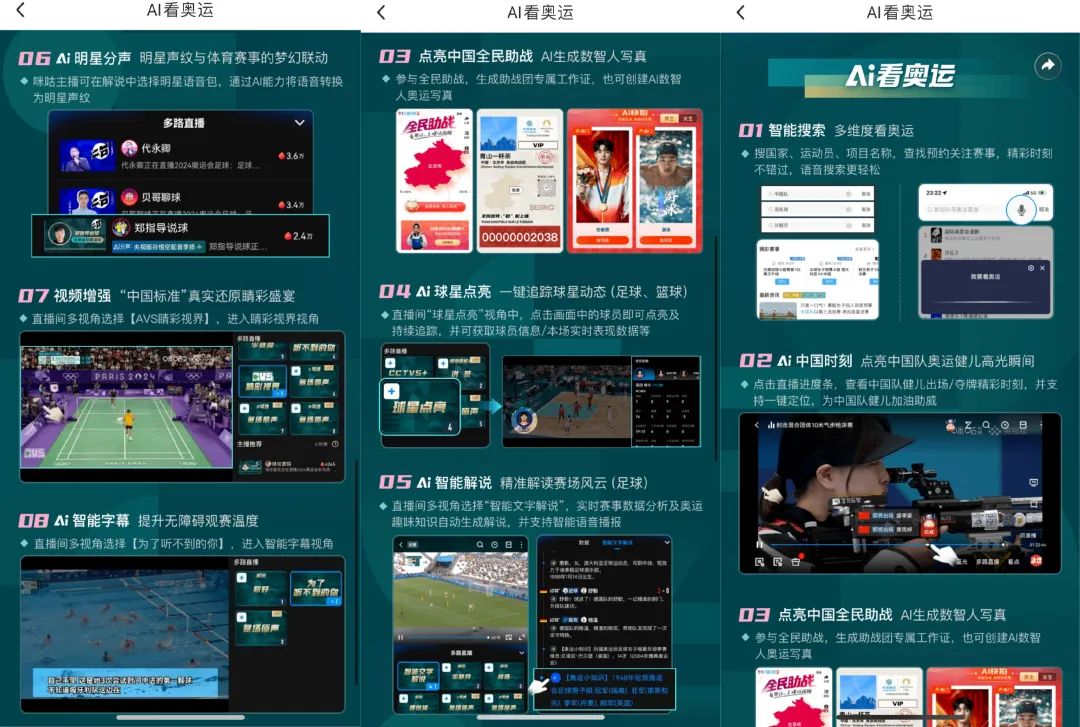Viewport: 1080px width, 727px height.
Task: Open the three-dot menu above the football video
Action: coord(521,544)
